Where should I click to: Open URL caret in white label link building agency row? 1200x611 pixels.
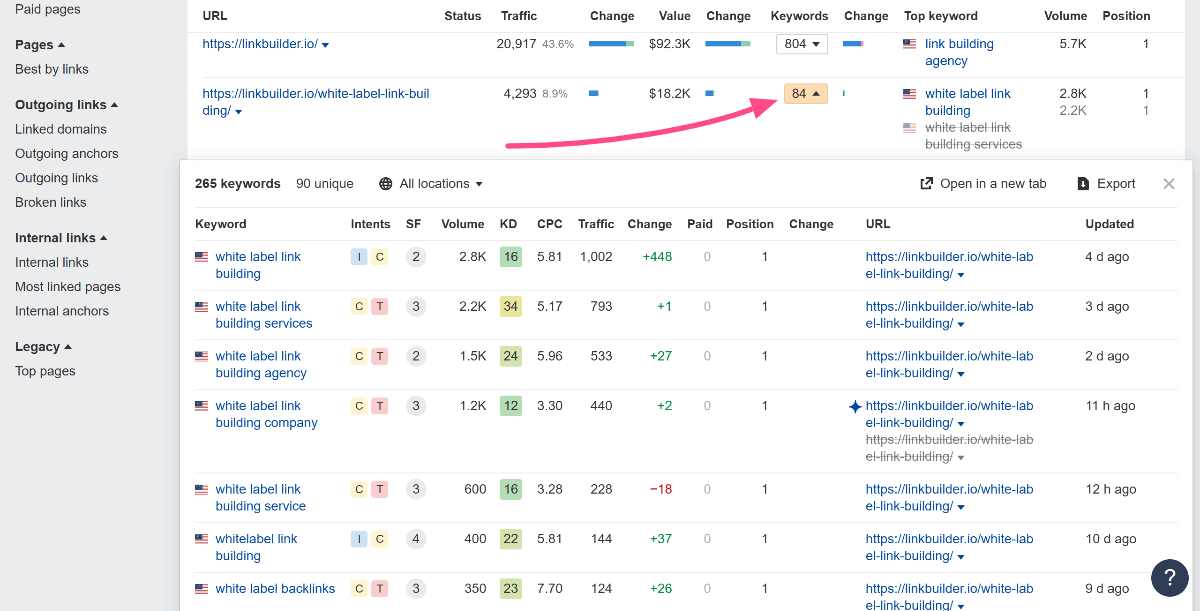[x=961, y=374]
